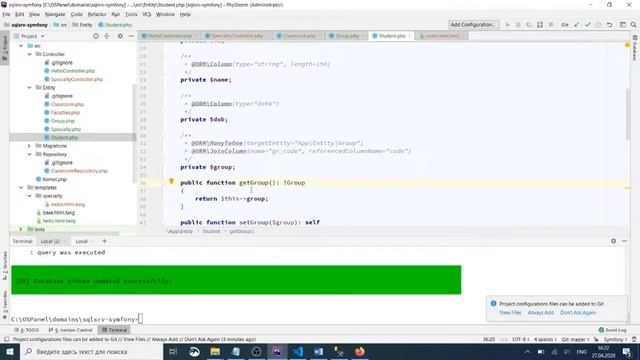The height and width of the screenshot is (360, 640).
Task: Open the Add Configuration dropdown
Action: (473, 25)
